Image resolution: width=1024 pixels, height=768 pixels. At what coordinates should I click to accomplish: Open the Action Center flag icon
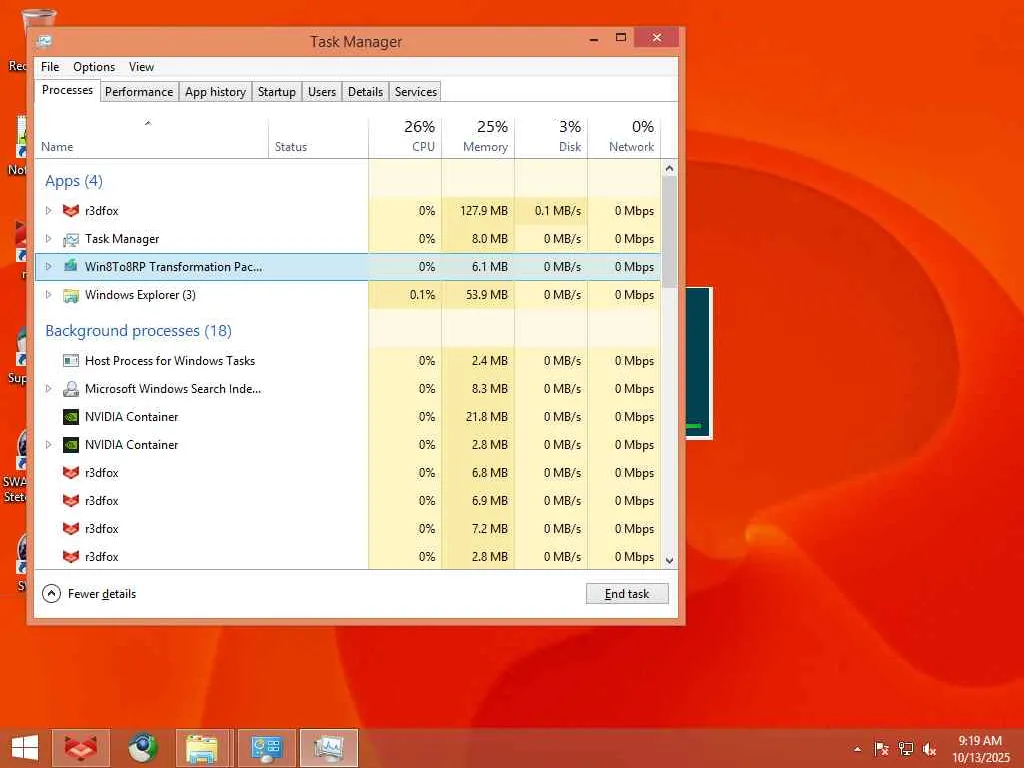[881, 749]
